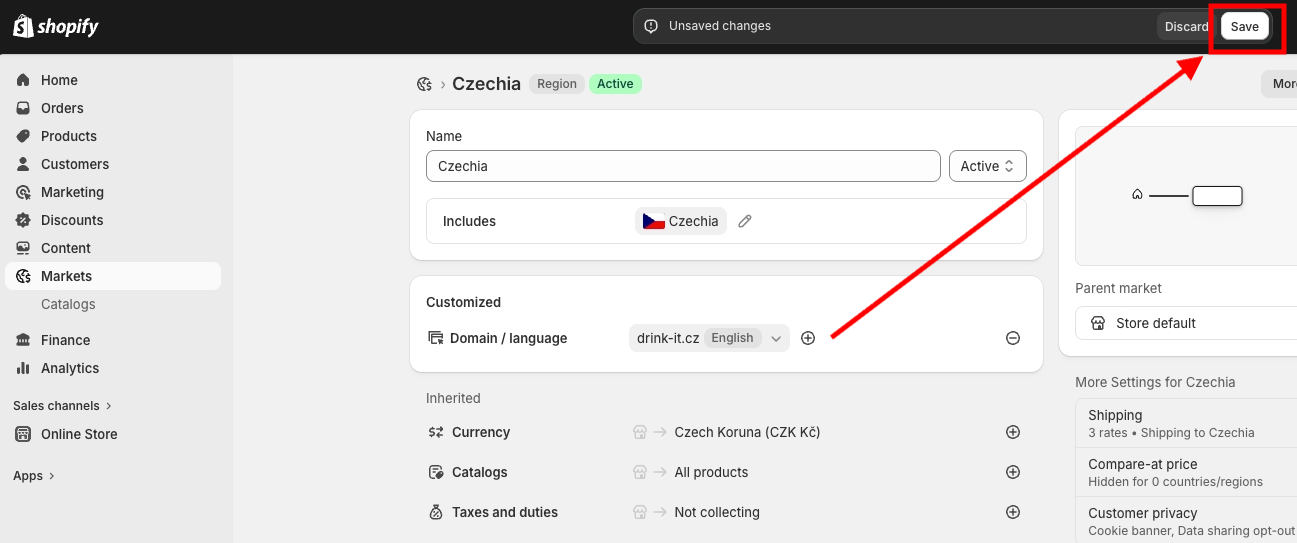Viewport: 1297px width, 543px height.
Task: Remove Domain / language customization minus icon
Action: (1012, 338)
